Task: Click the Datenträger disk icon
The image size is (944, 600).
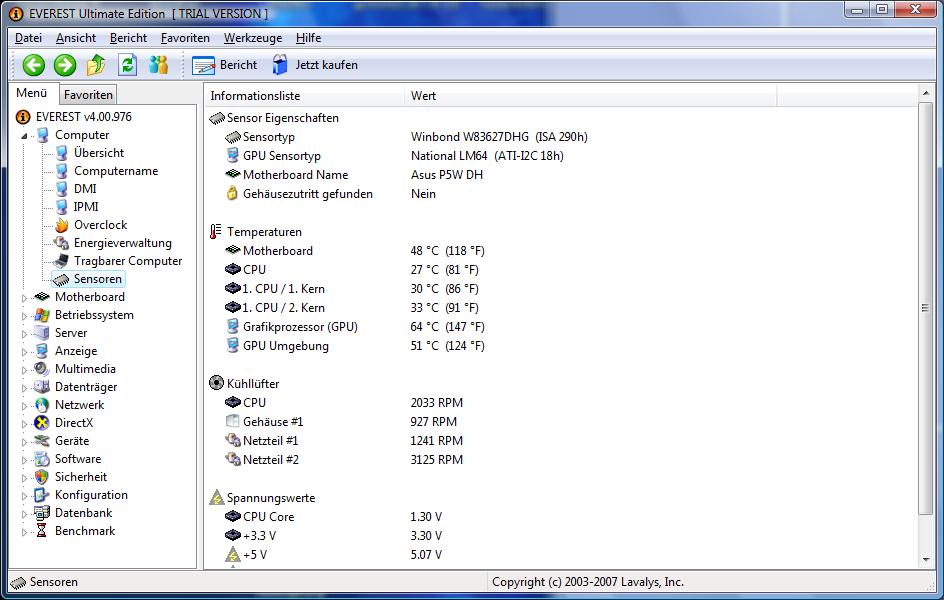Action: click(42, 387)
